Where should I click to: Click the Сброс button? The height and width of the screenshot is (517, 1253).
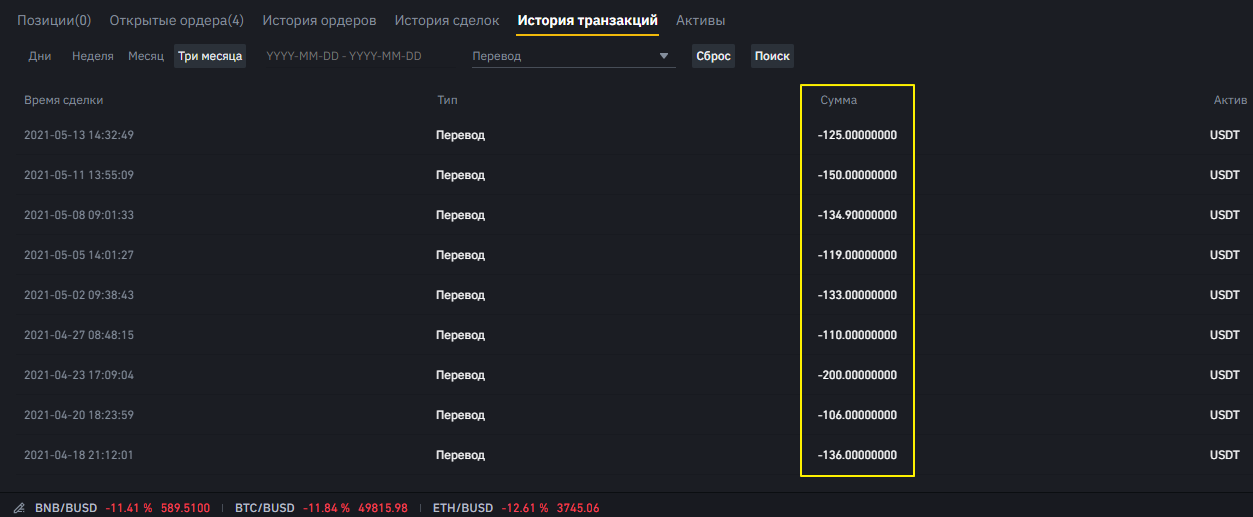(713, 56)
